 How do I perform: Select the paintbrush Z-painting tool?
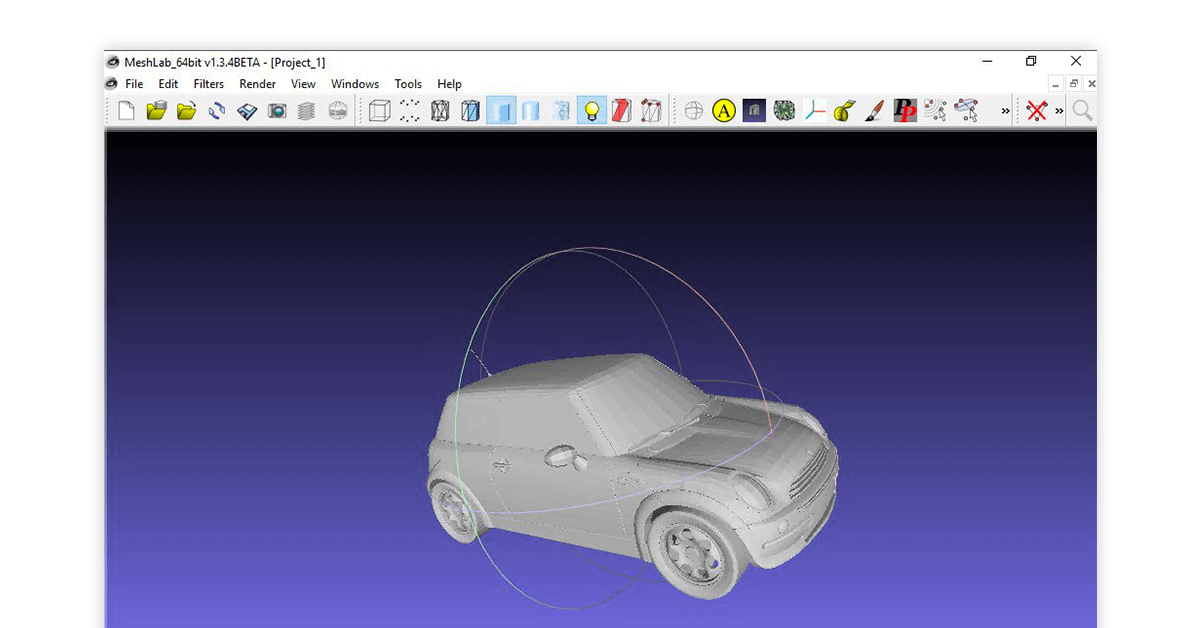tap(874, 111)
